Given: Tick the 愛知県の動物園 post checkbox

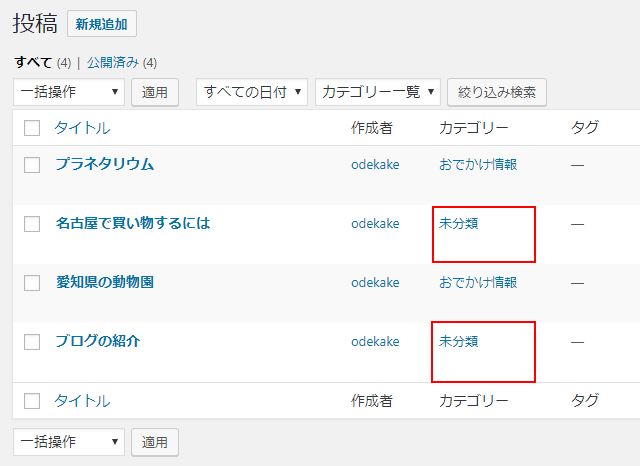Looking at the screenshot, I should coord(32,283).
